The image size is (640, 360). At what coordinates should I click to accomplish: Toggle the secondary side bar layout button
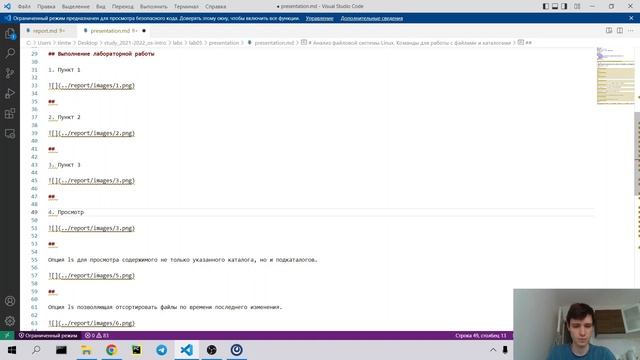(x=564, y=6)
